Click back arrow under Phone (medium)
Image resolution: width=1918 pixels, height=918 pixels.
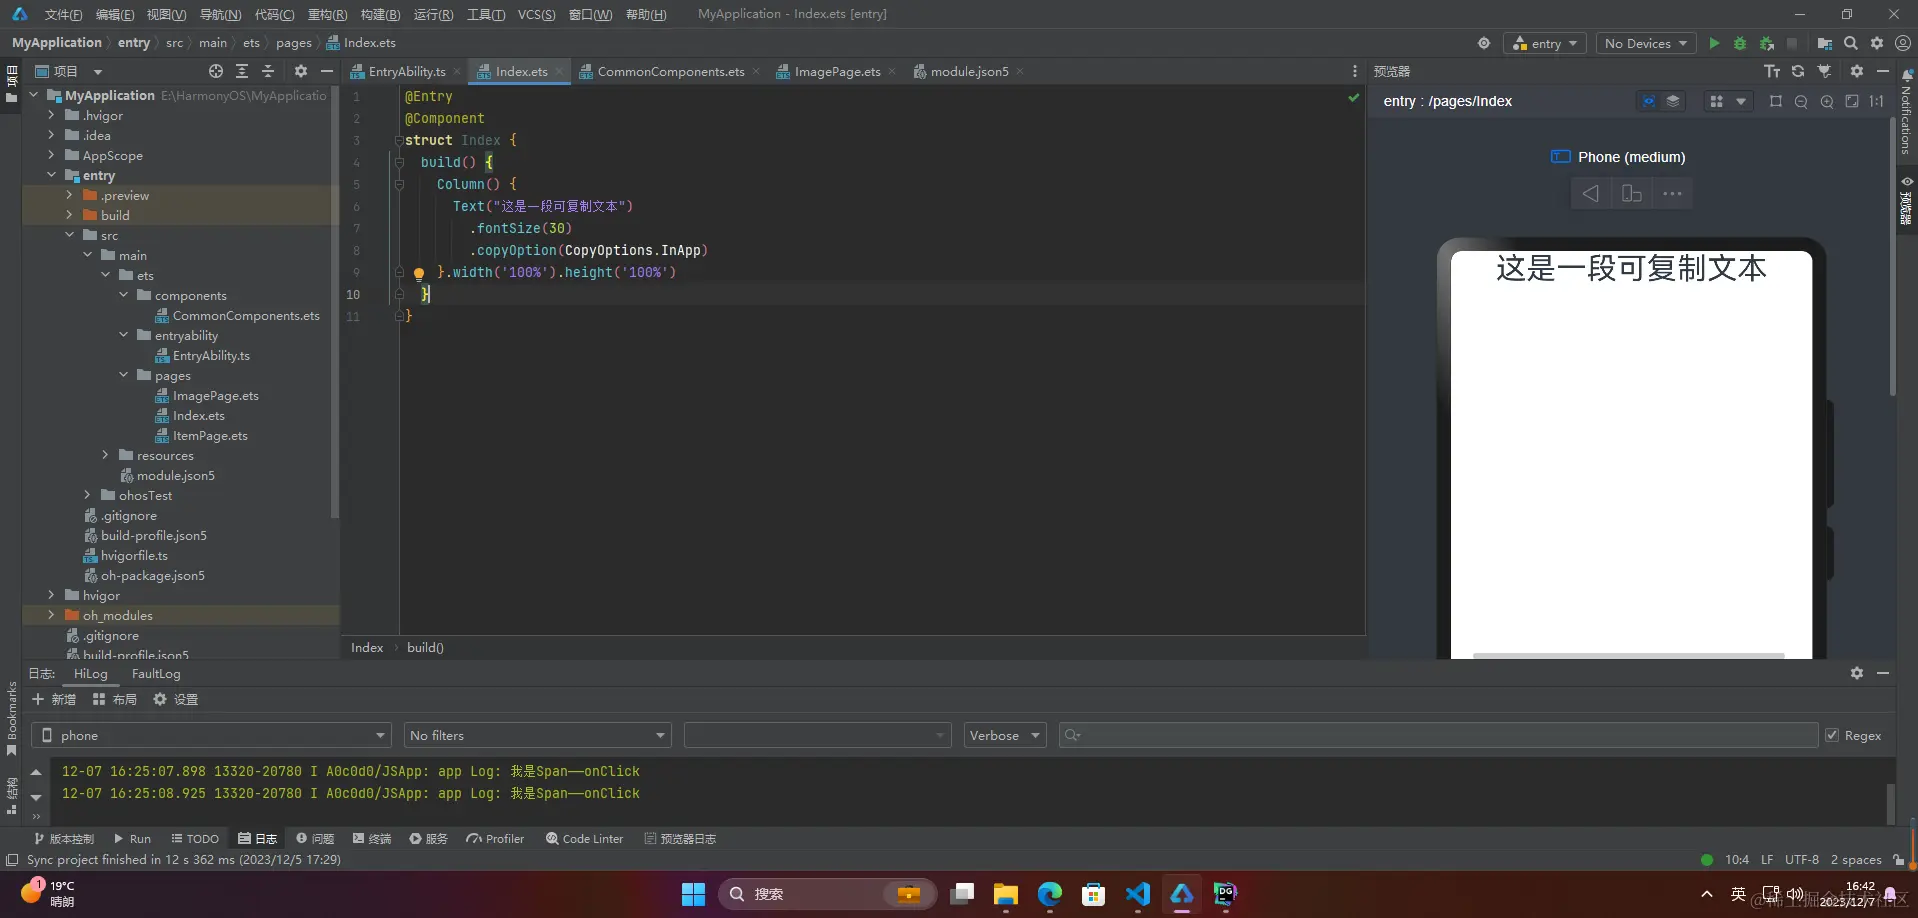coord(1591,193)
